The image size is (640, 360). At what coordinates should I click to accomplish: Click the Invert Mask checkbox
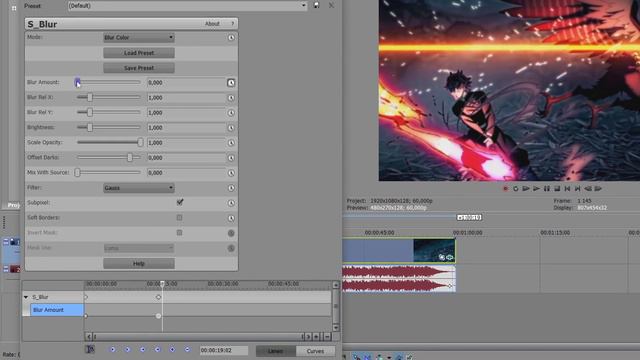click(x=179, y=233)
